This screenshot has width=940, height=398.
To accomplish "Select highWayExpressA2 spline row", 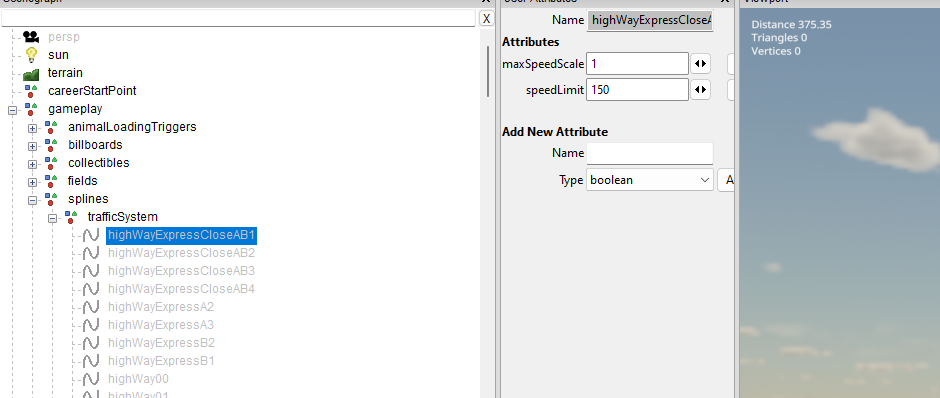I will [161, 307].
